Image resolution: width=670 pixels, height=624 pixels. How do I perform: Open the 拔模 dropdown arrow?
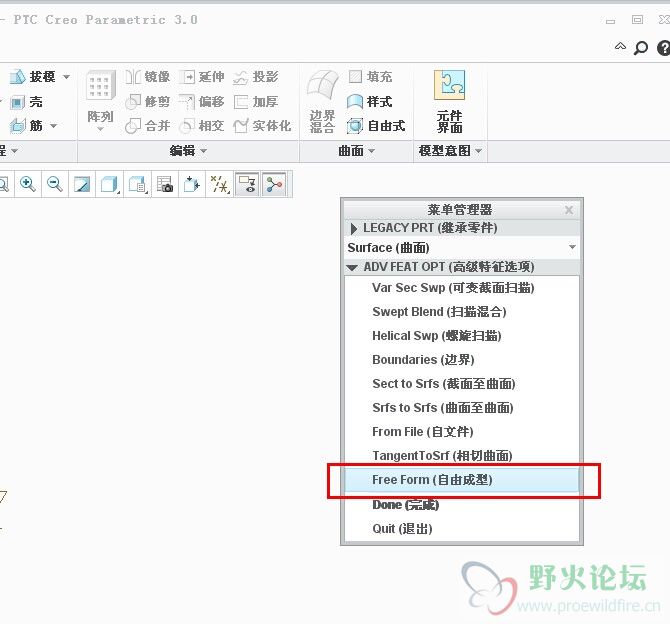tap(66, 77)
